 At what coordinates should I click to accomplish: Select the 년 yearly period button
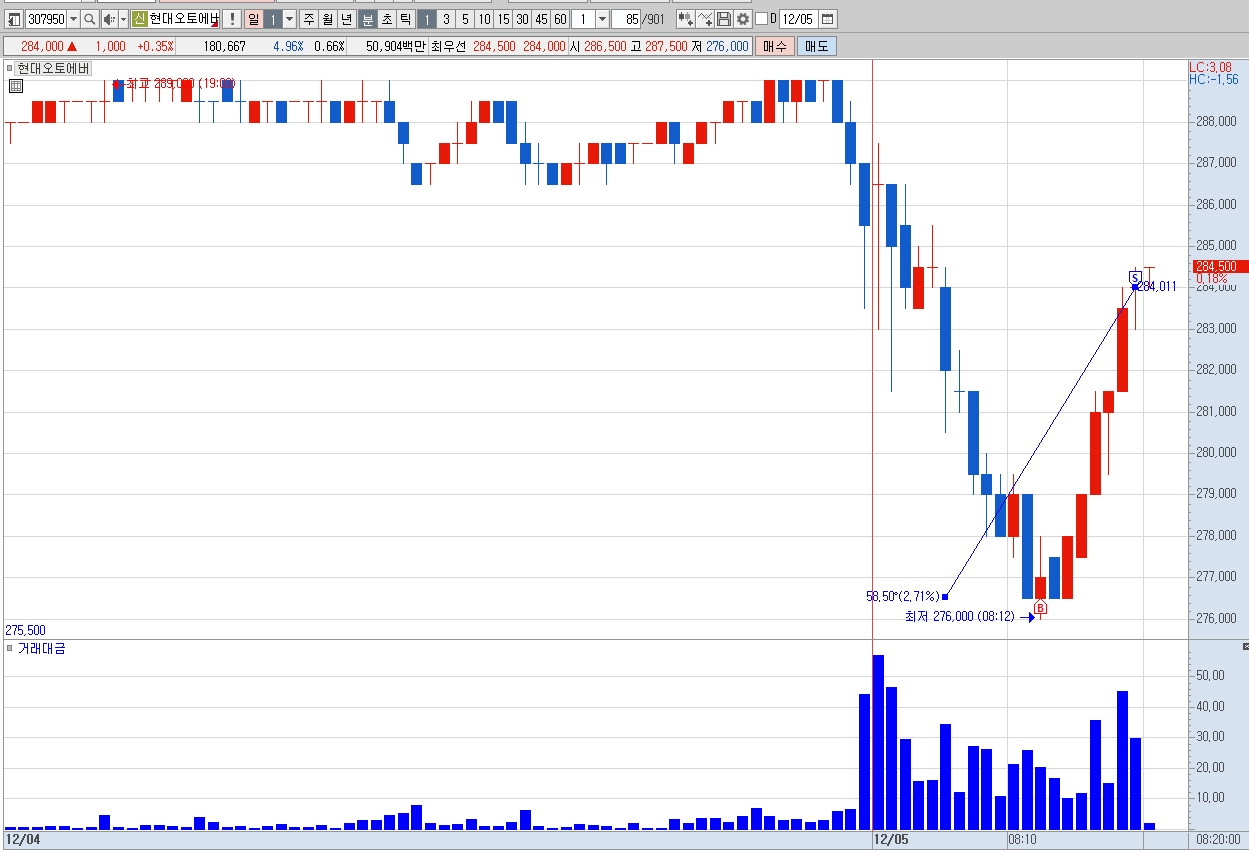coord(347,19)
